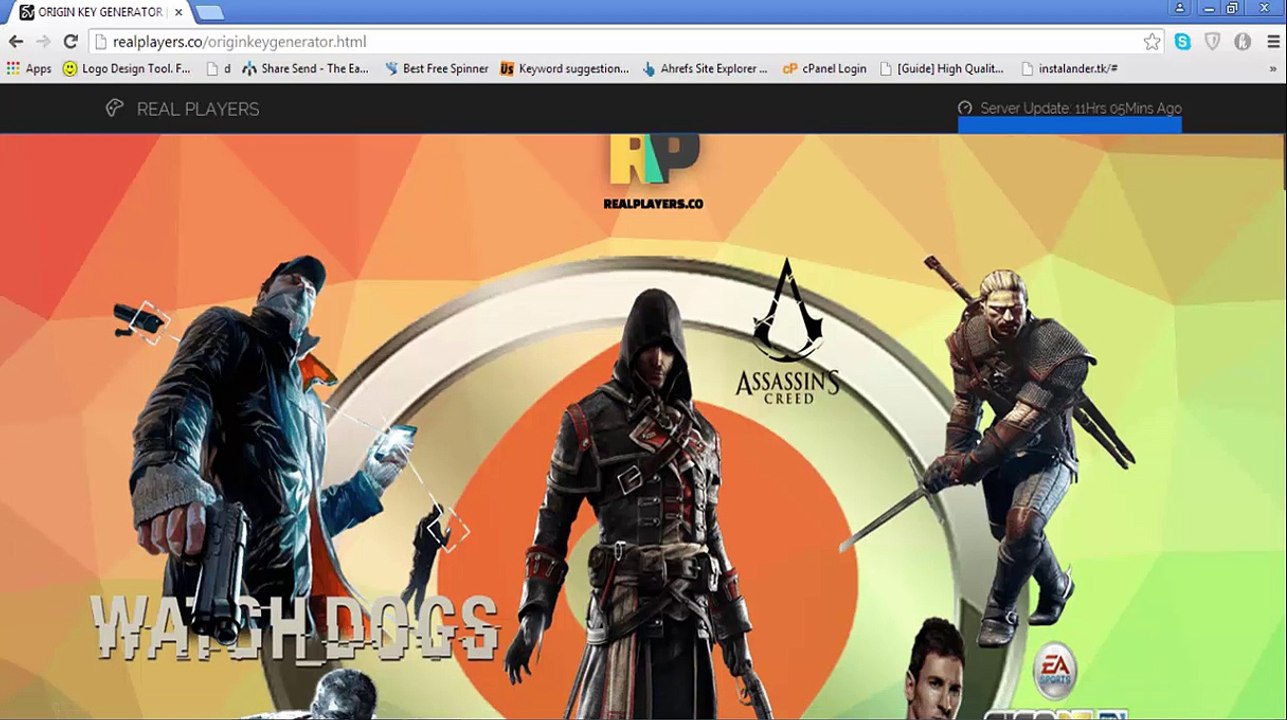The image size is (1287, 720).
Task: Open the [Guide] High Quality bookmark
Action: pos(942,69)
